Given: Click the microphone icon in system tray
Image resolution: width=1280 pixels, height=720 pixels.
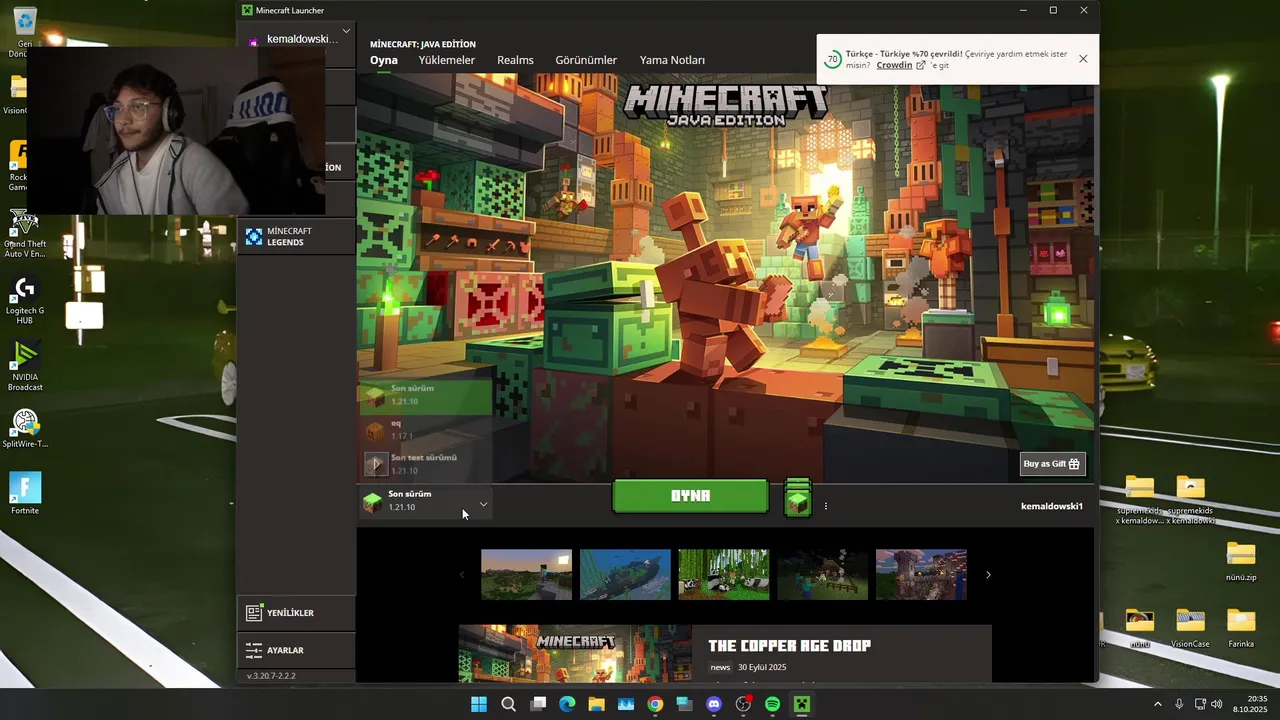Looking at the screenshot, I should (x=1179, y=704).
